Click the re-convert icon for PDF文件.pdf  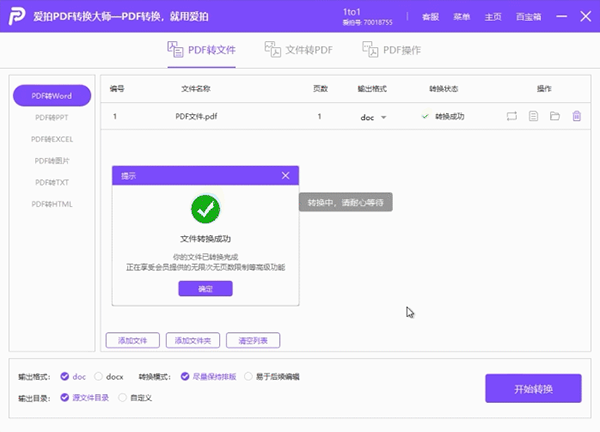512,116
